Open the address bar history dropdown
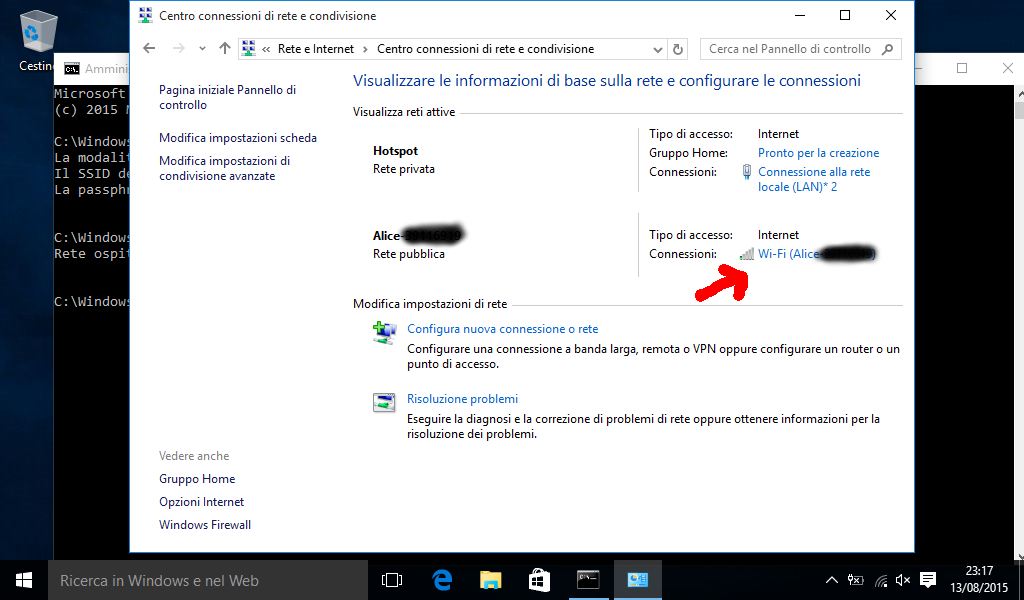 (659, 48)
